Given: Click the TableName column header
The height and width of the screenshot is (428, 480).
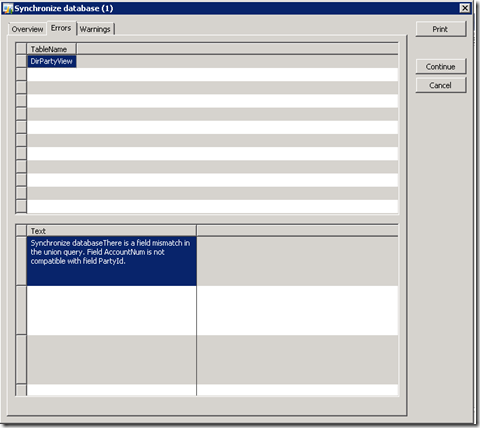Looking at the screenshot, I should pos(52,49).
